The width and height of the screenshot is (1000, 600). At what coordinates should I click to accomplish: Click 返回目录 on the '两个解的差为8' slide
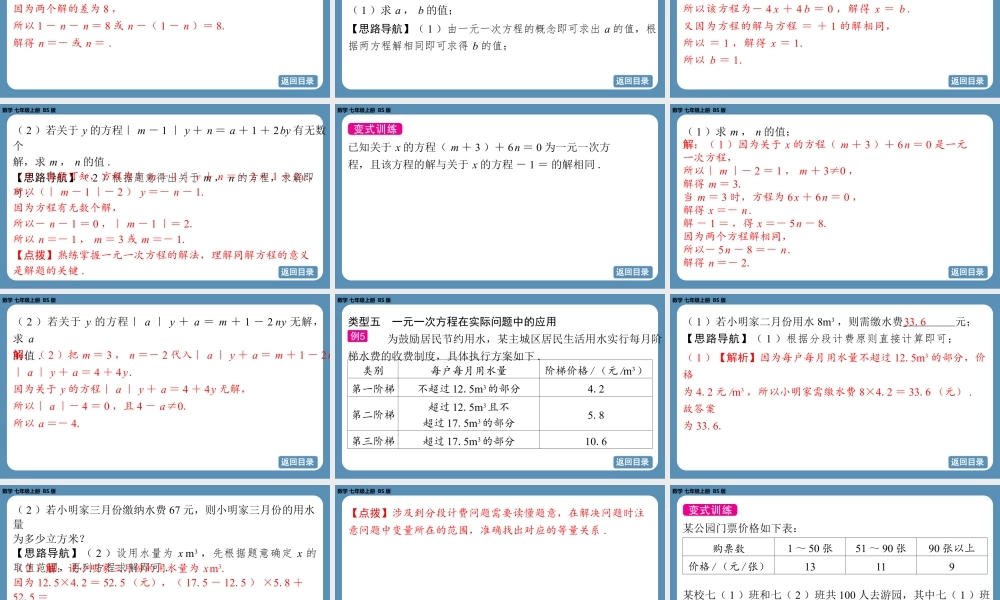(x=297, y=81)
